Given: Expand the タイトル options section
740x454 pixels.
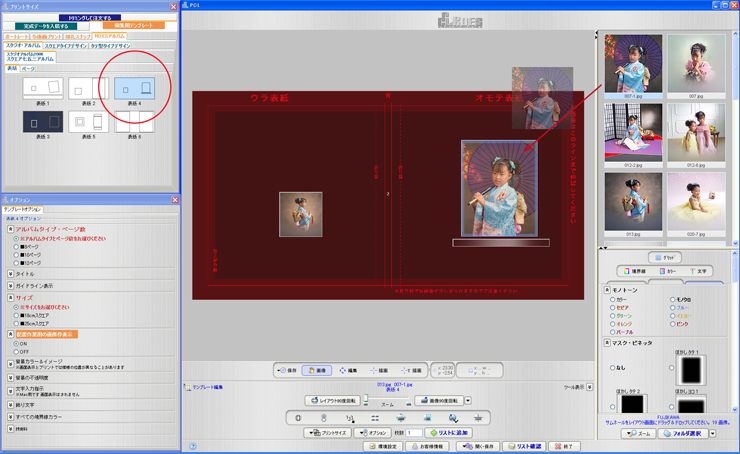Looking at the screenshot, I should coord(10,273).
